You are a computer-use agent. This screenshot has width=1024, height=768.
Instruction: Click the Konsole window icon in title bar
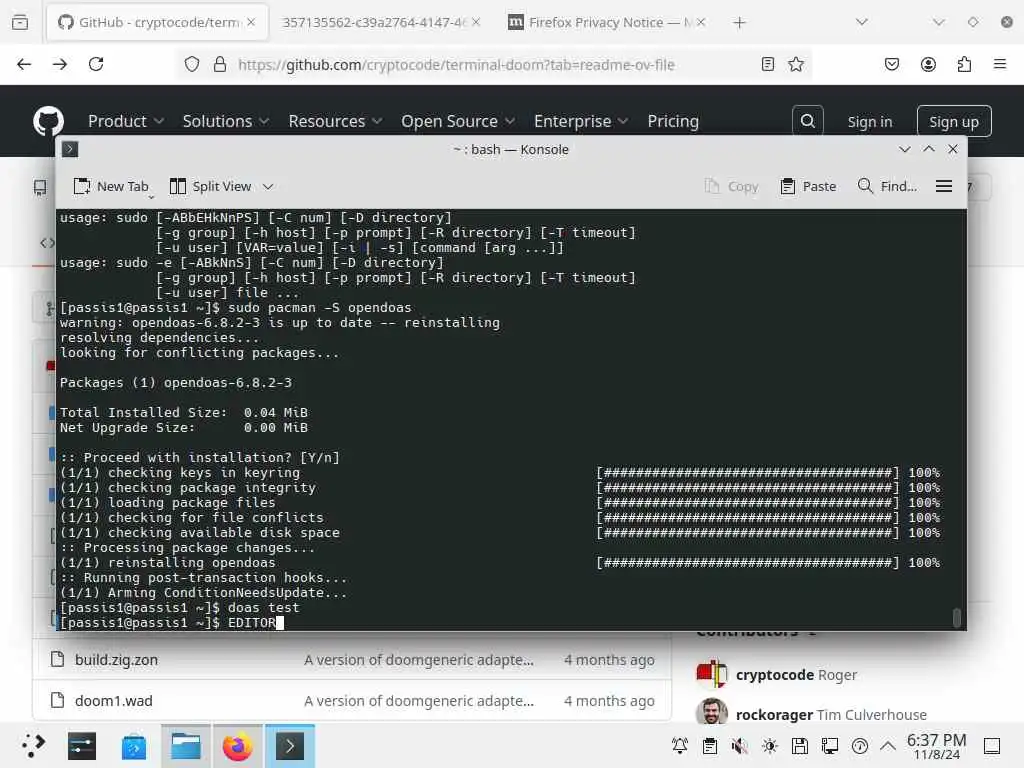70,149
